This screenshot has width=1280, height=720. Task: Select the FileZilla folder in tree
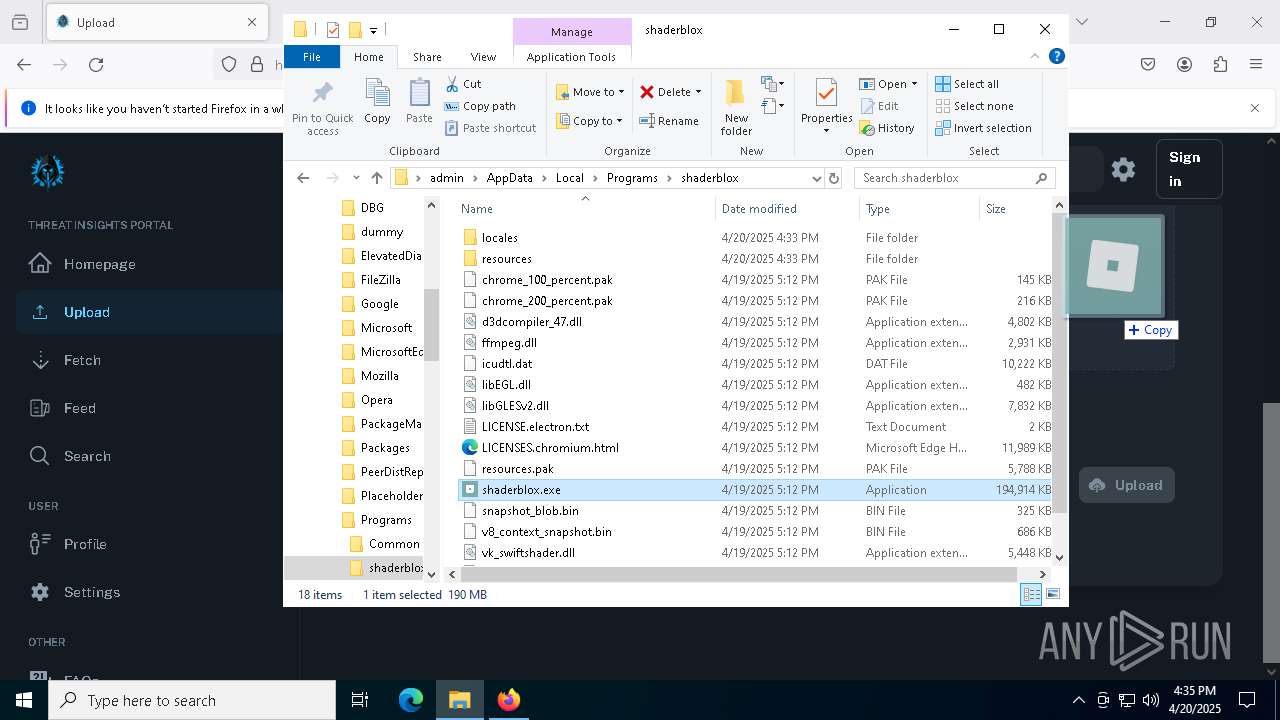pos(380,280)
